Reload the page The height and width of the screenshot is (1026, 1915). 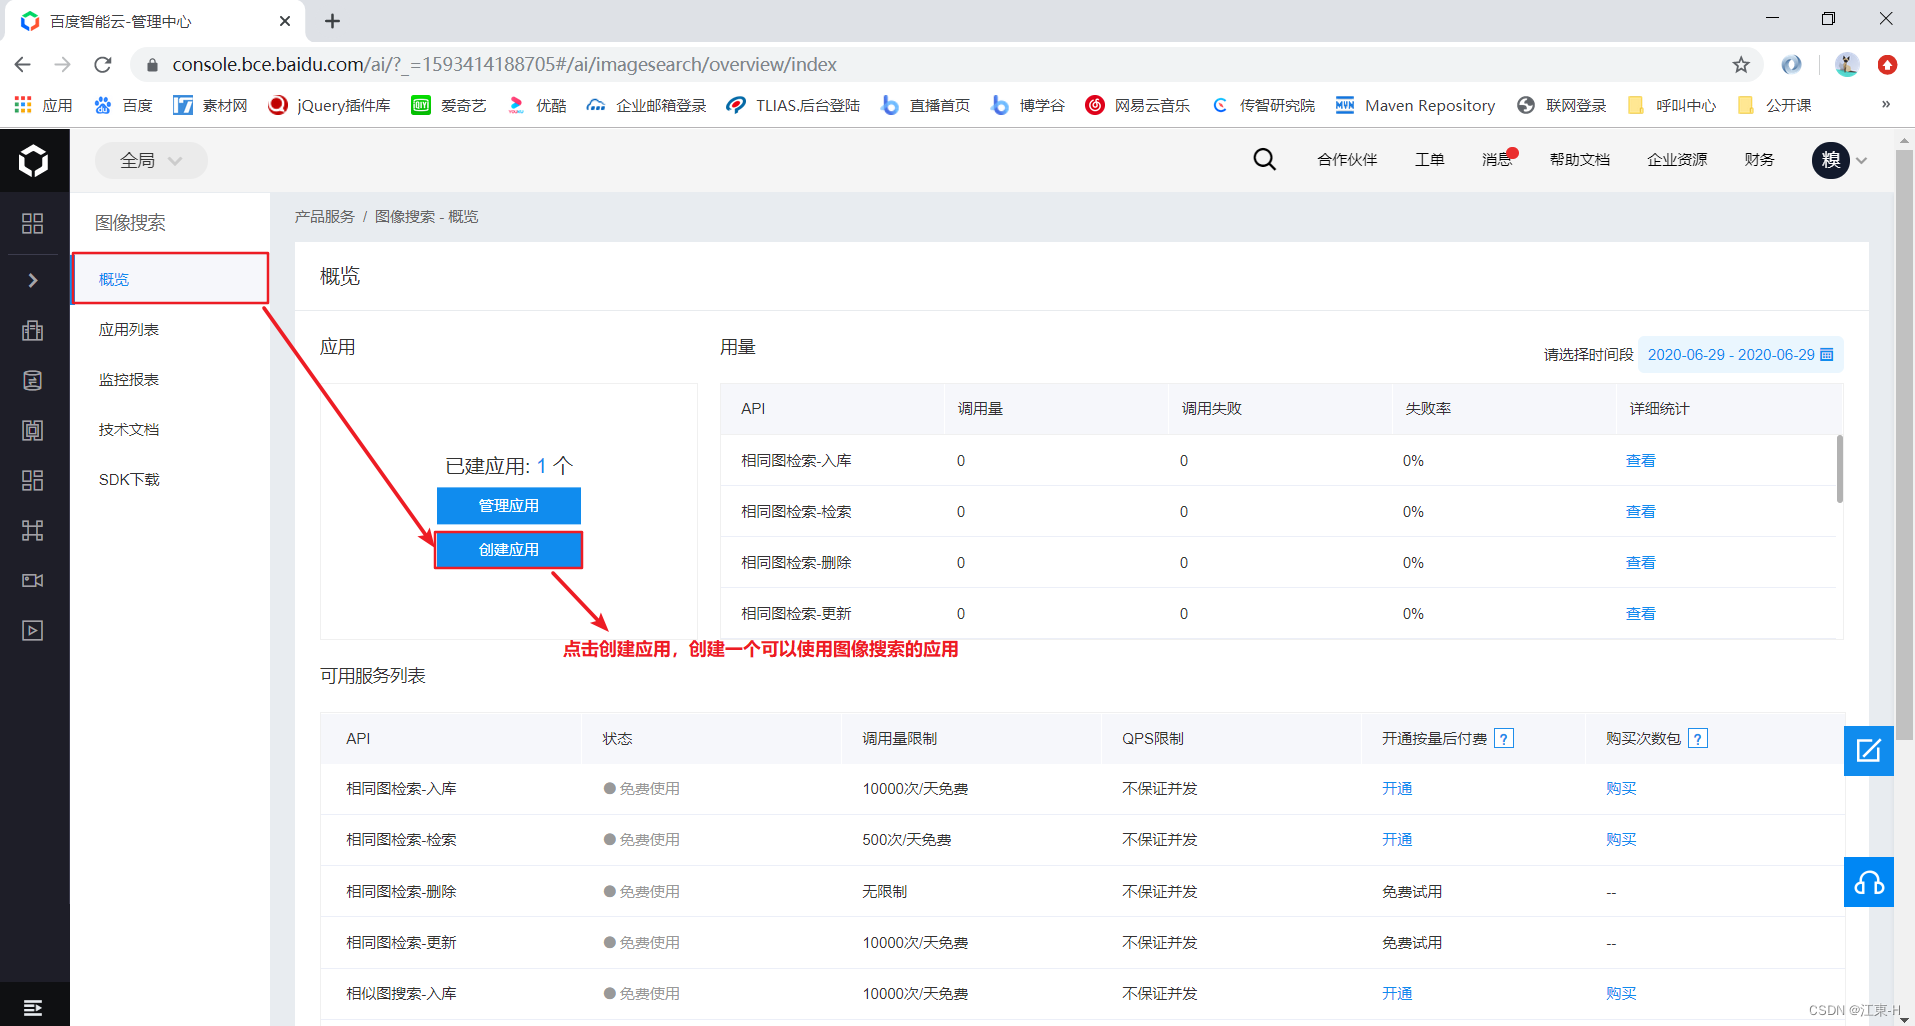pyautogui.click(x=103, y=64)
